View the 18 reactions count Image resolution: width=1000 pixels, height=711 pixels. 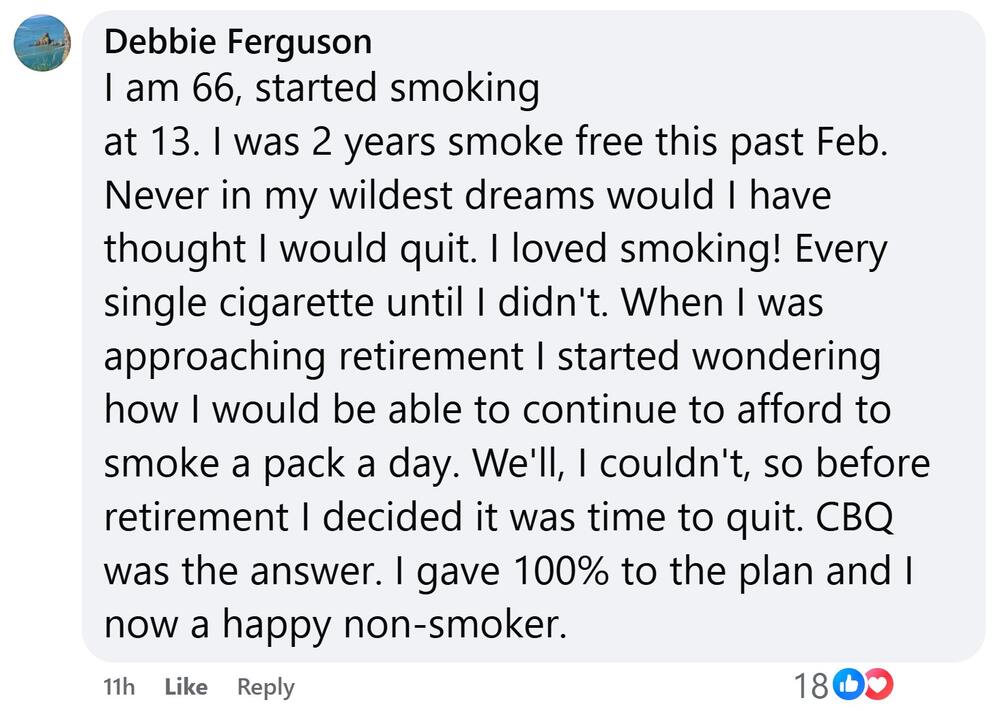click(x=810, y=685)
